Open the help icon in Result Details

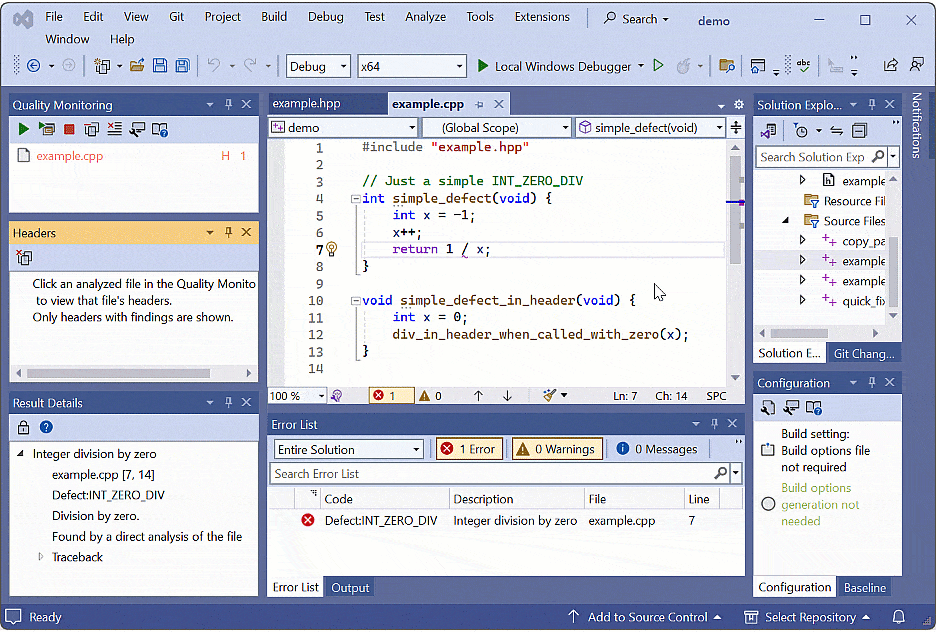46,427
